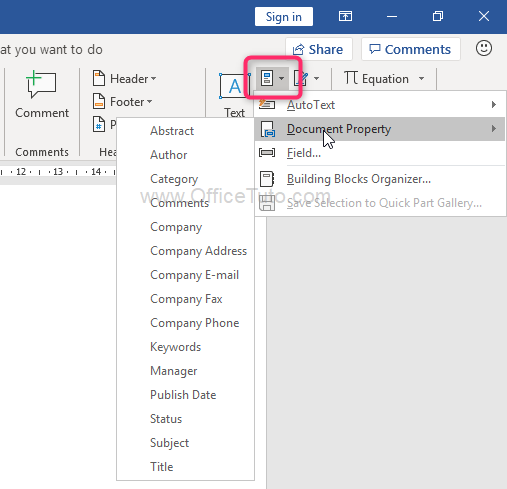Insert the Company Address property
Screen dimensions: 507x489
(x=185, y=251)
